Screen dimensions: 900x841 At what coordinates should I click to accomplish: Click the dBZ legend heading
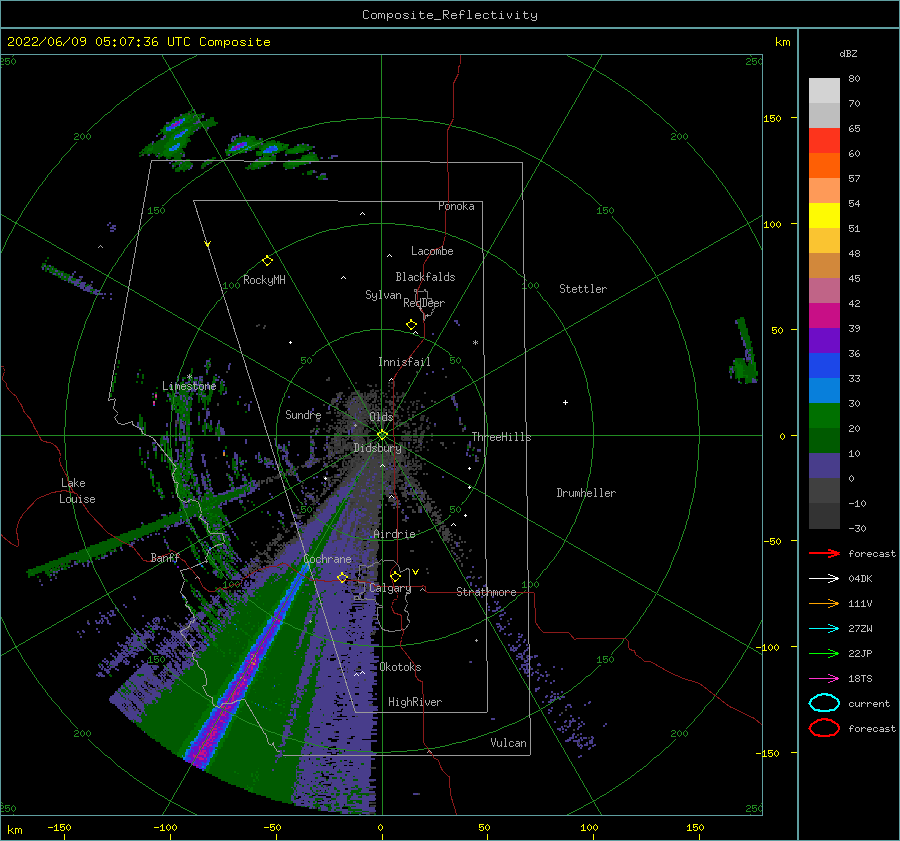click(848, 53)
